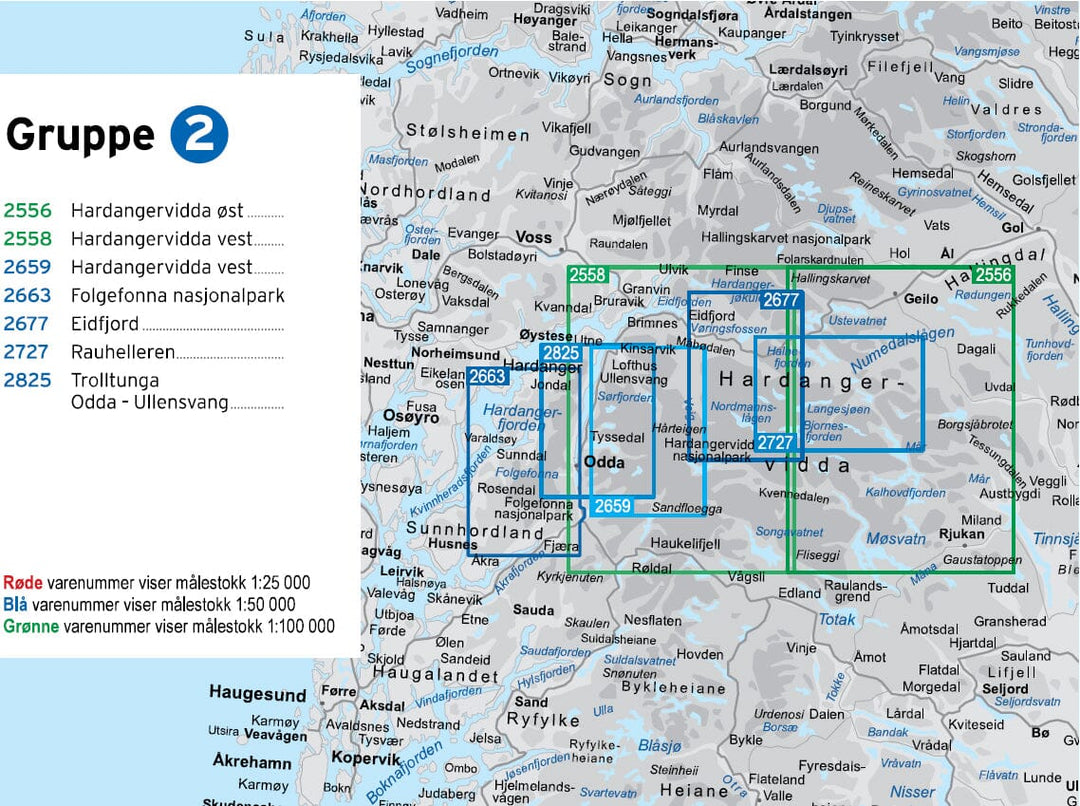Click legend entry 'Eidfjord'
Viewport: 1080px width, 806px height.
(105, 323)
